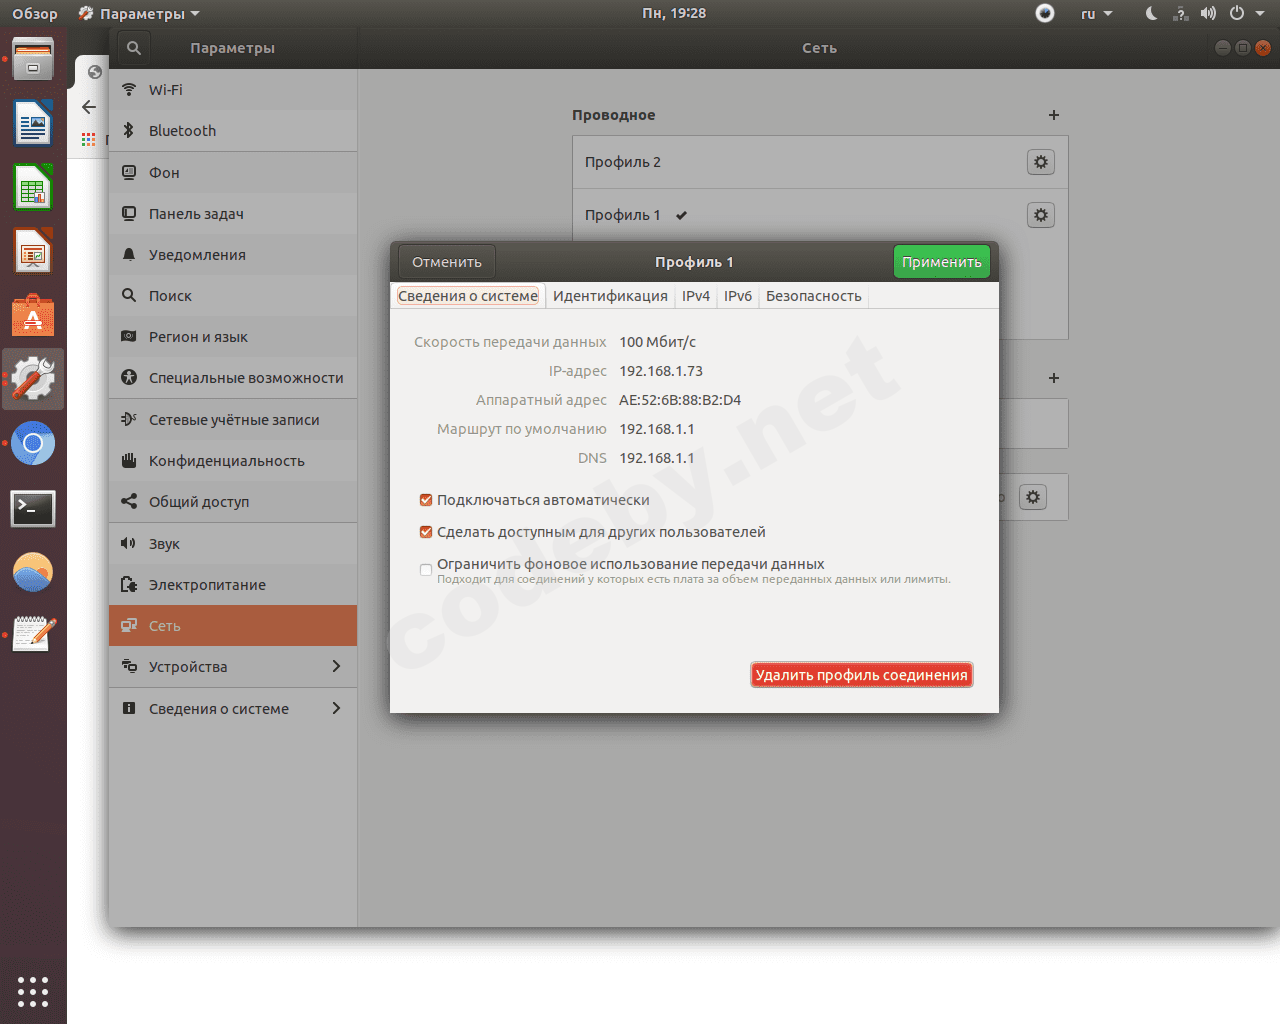Screen dimensions: 1280x1024
Task: Launch Terminal from the dock
Action: (33, 508)
